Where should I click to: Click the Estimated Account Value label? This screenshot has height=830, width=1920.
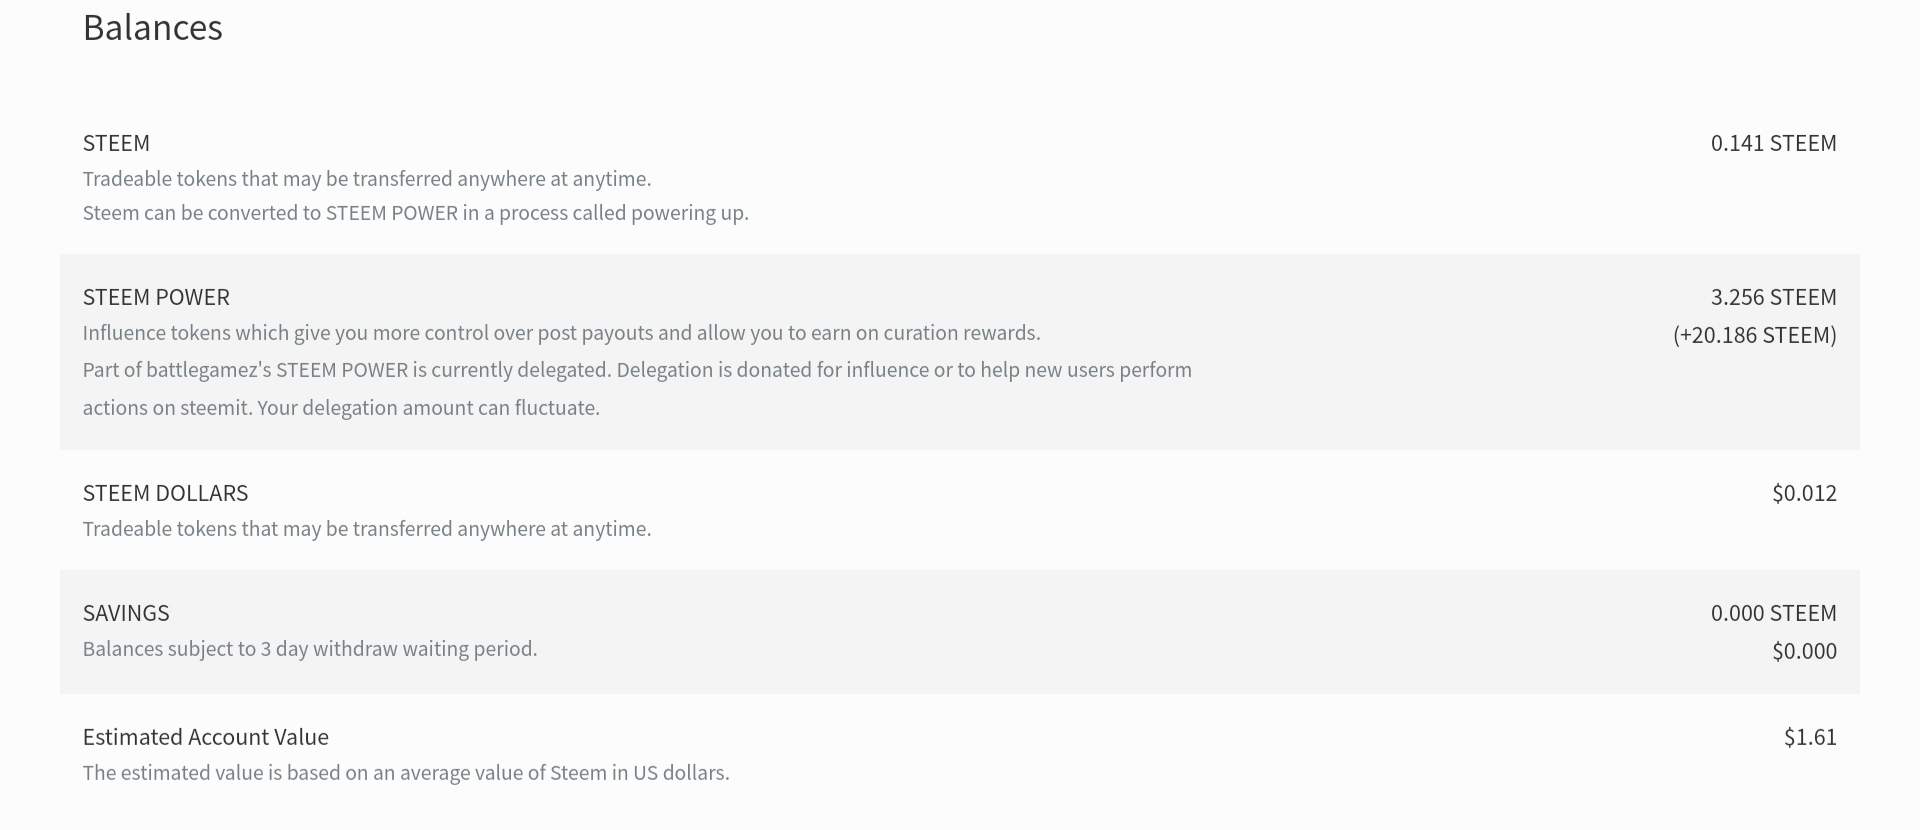pos(205,737)
